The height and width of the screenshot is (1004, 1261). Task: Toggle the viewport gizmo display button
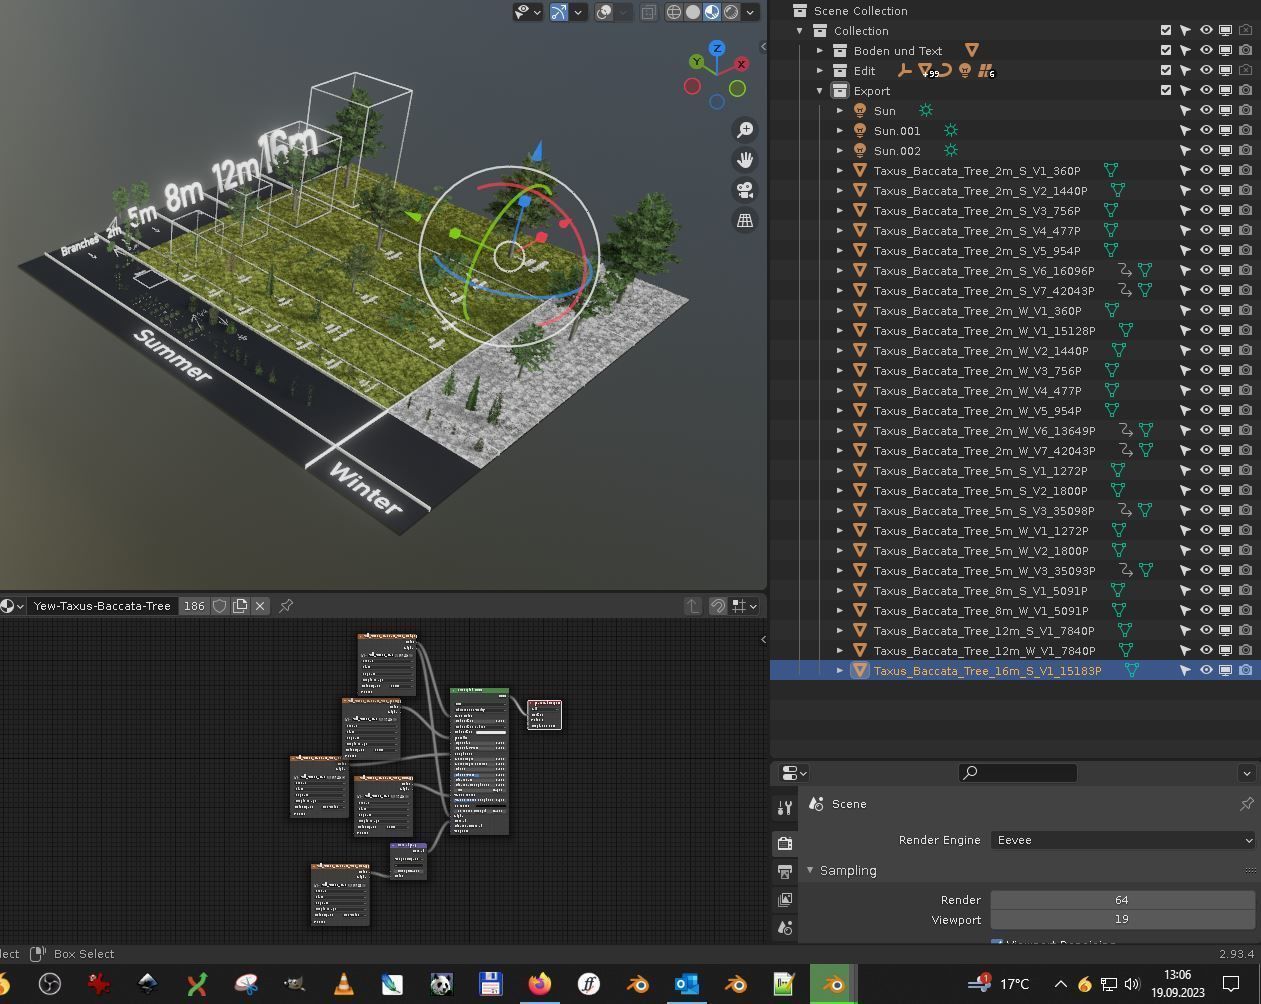click(x=559, y=12)
